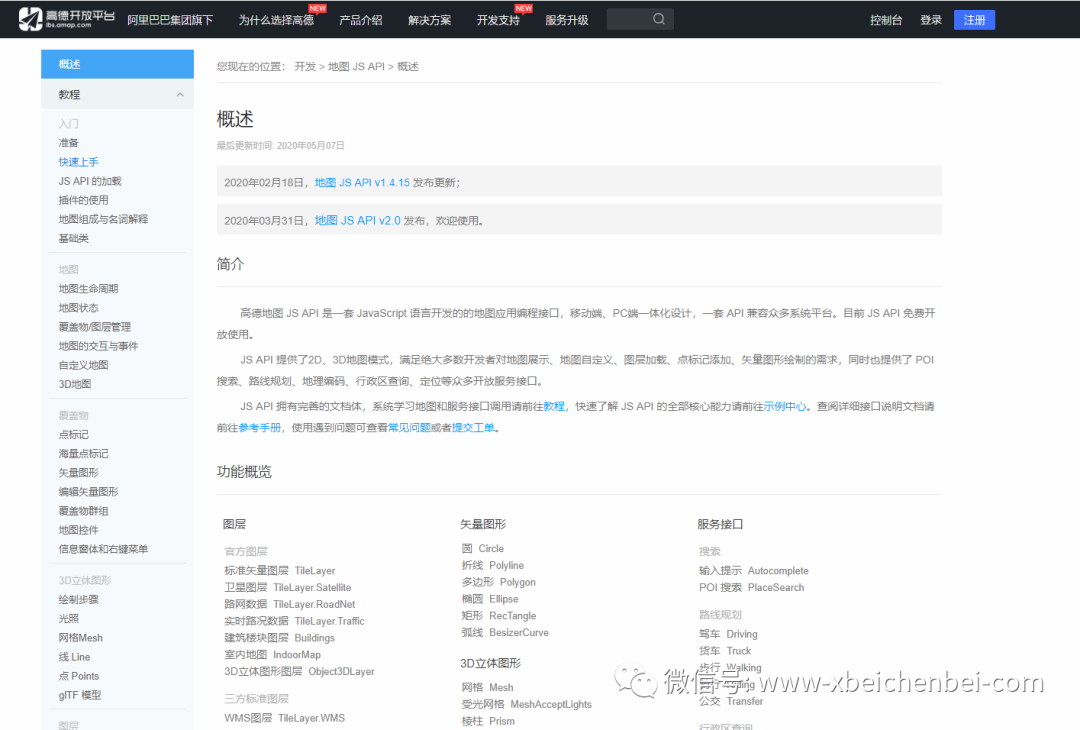
Task: Open the 产品介绍 menu
Action: tap(360, 18)
